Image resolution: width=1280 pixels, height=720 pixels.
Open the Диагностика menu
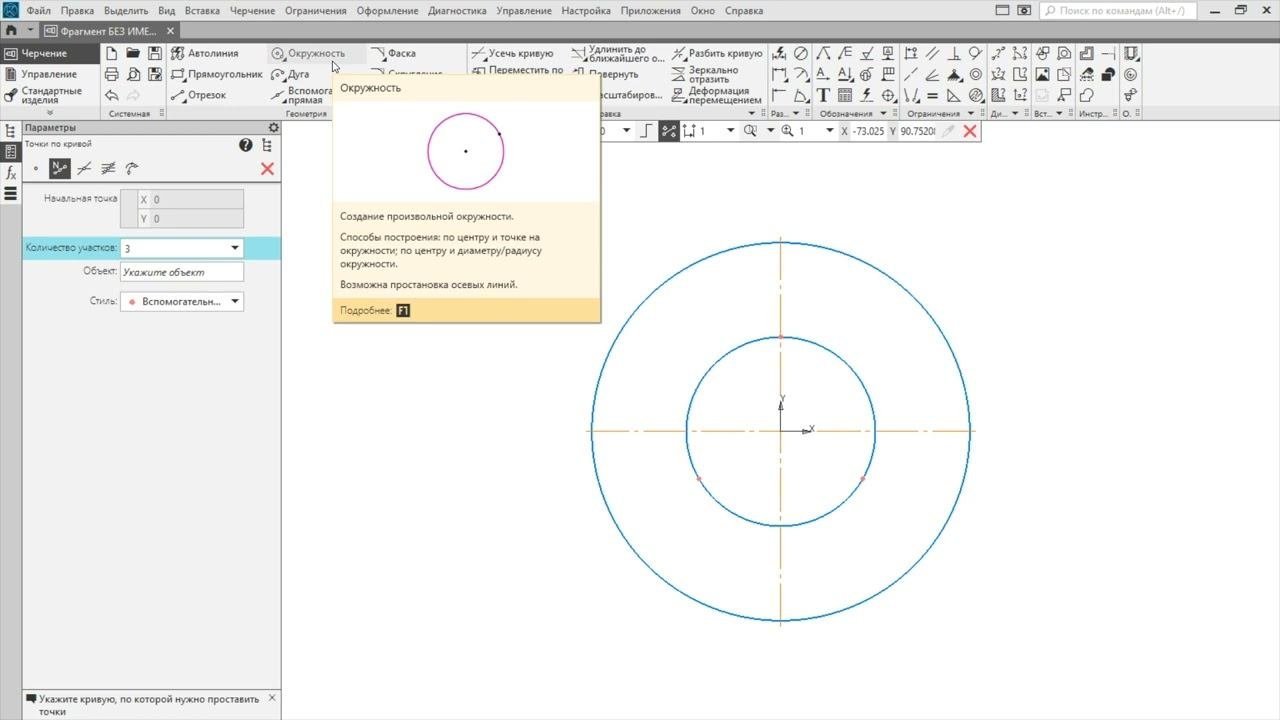click(x=457, y=11)
